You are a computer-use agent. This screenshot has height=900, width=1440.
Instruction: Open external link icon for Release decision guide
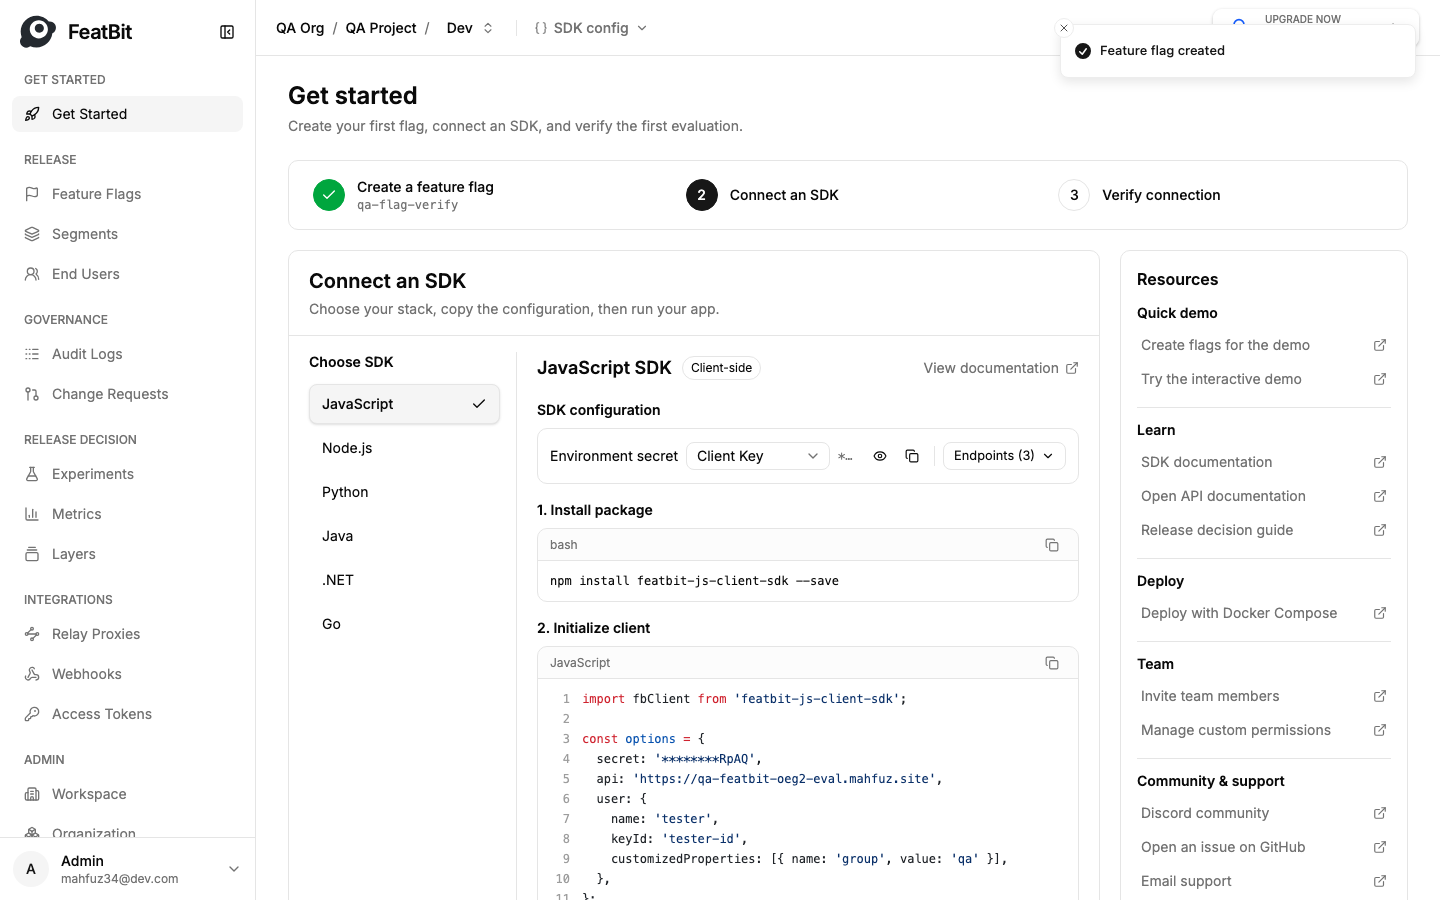tap(1380, 530)
